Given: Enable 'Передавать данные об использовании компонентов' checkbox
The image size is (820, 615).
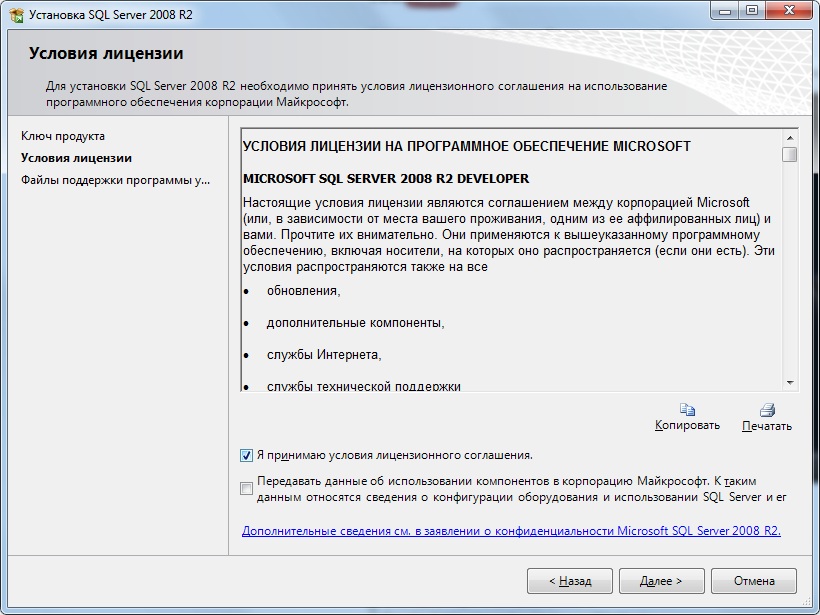Looking at the screenshot, I should point(246,488).
